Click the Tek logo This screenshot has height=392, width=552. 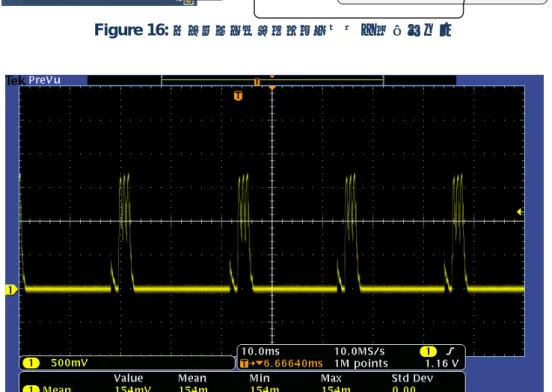click(15, 81)
